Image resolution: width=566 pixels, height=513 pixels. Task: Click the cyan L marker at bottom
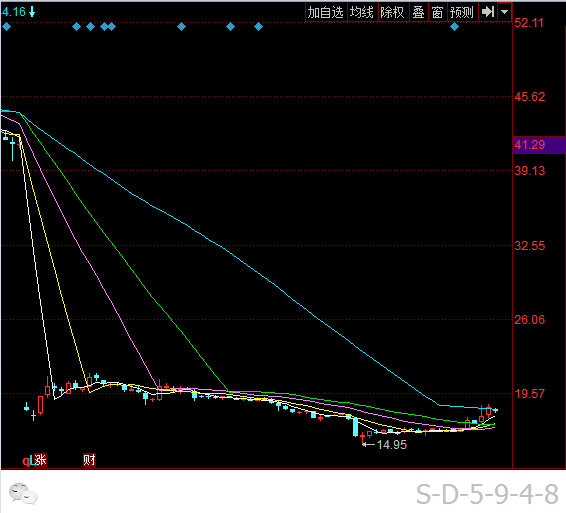tap(32, 460)
